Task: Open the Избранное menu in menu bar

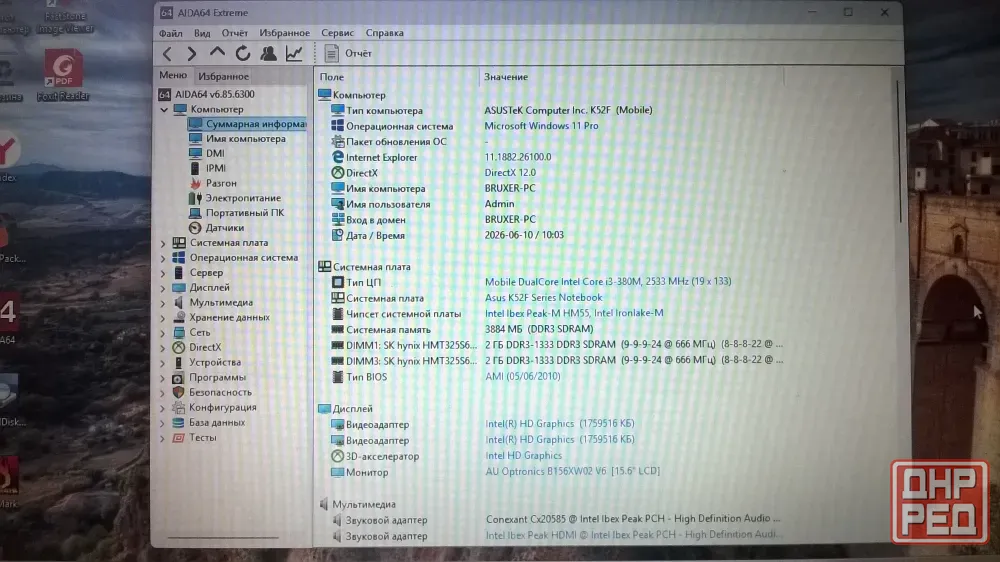Action: (x=284, y=33)
